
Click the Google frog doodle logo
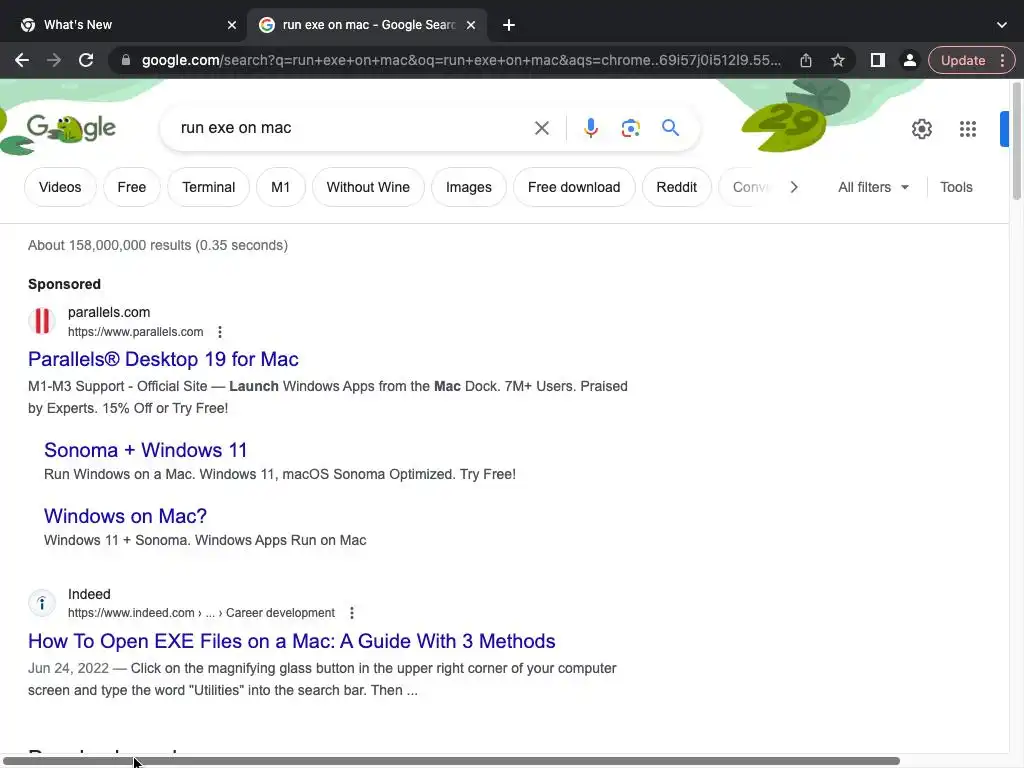point(71,128)
